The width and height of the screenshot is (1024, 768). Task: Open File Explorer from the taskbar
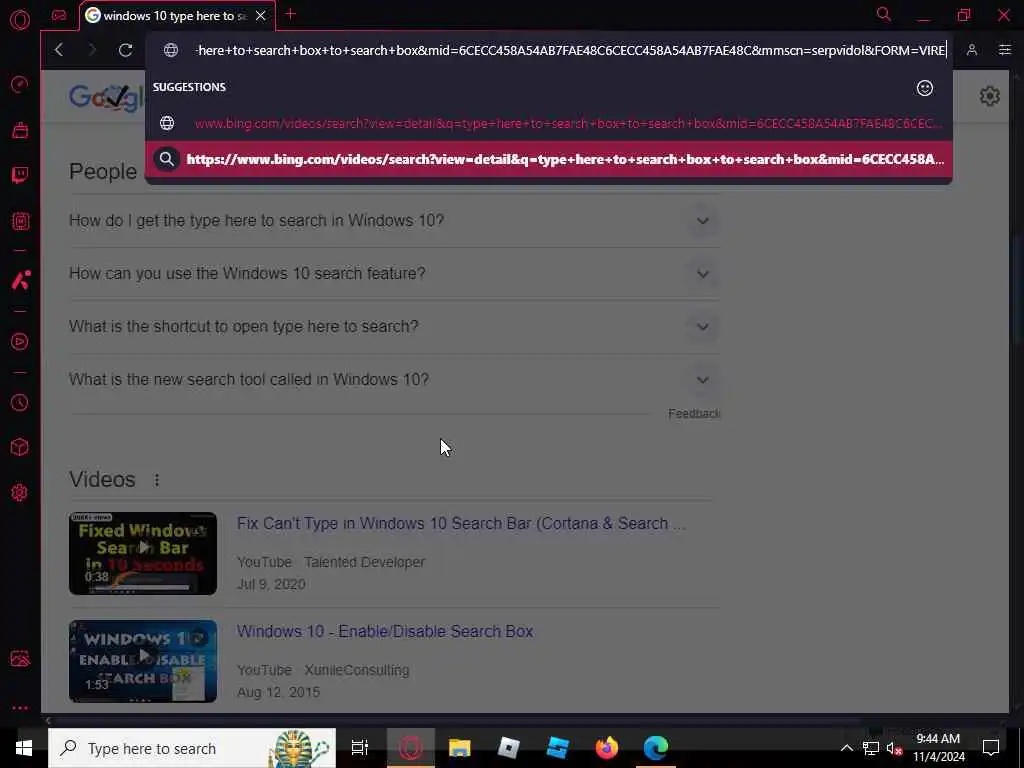tap(460, 748)
